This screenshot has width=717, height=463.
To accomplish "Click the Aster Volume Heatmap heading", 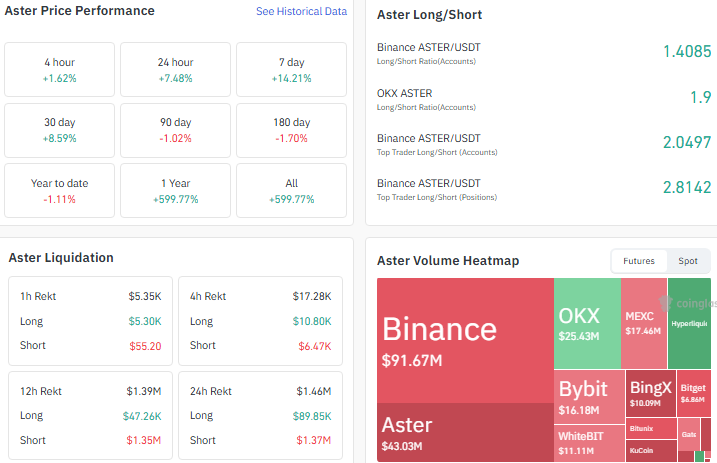I will click(x=448, y=261).
